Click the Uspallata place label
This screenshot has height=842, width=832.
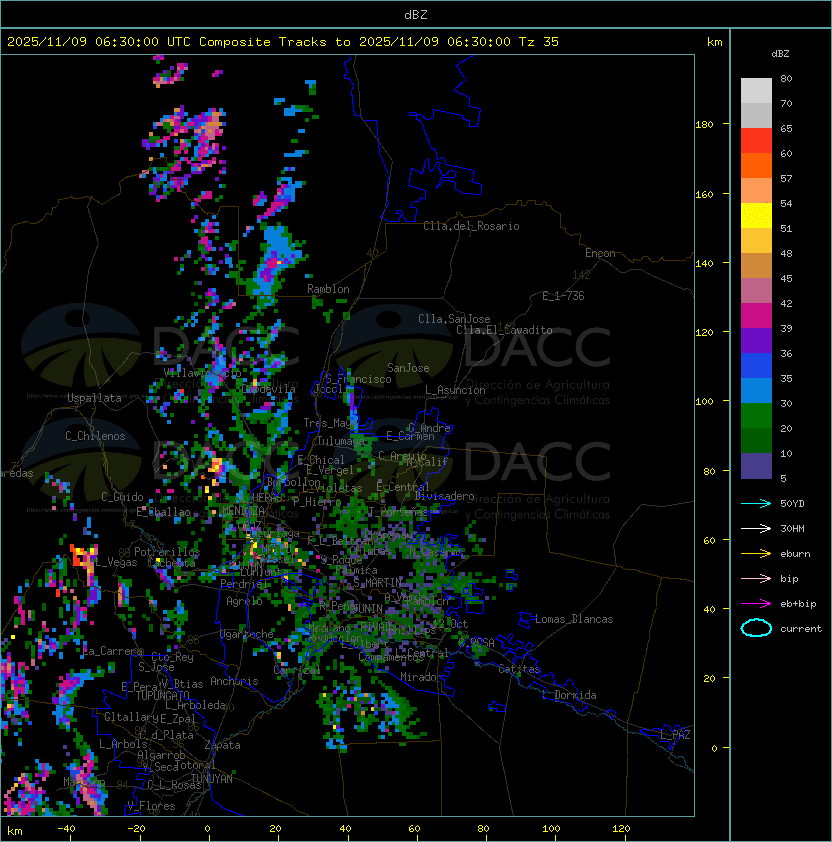(x=94, y=398)
